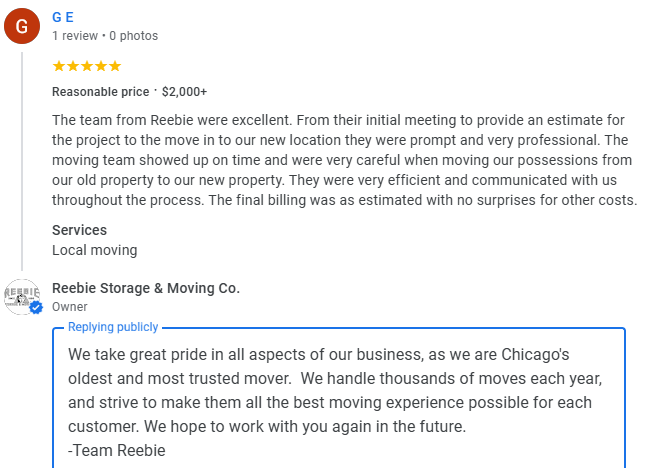Click the review paragraph about Reebie's team

pyautogui.click(x=340, y=160)
